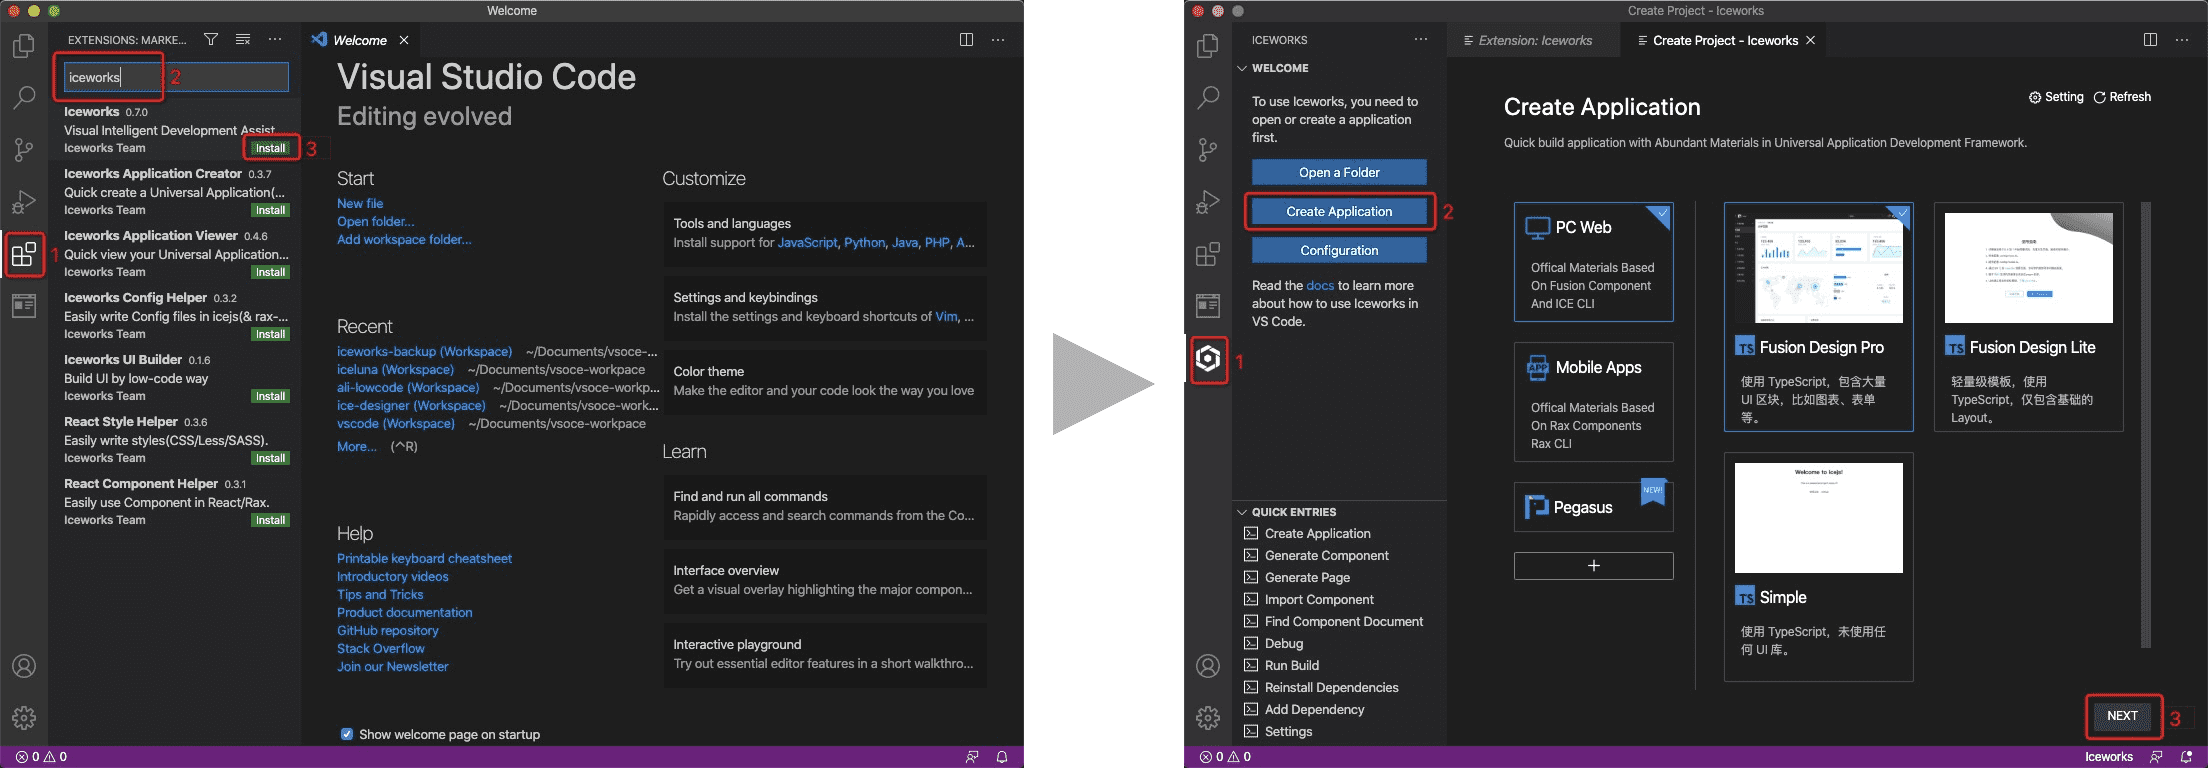Open Manage gear in Create Project window
The width and height of the screenshot is (2208, 768).
[1208, 717]
